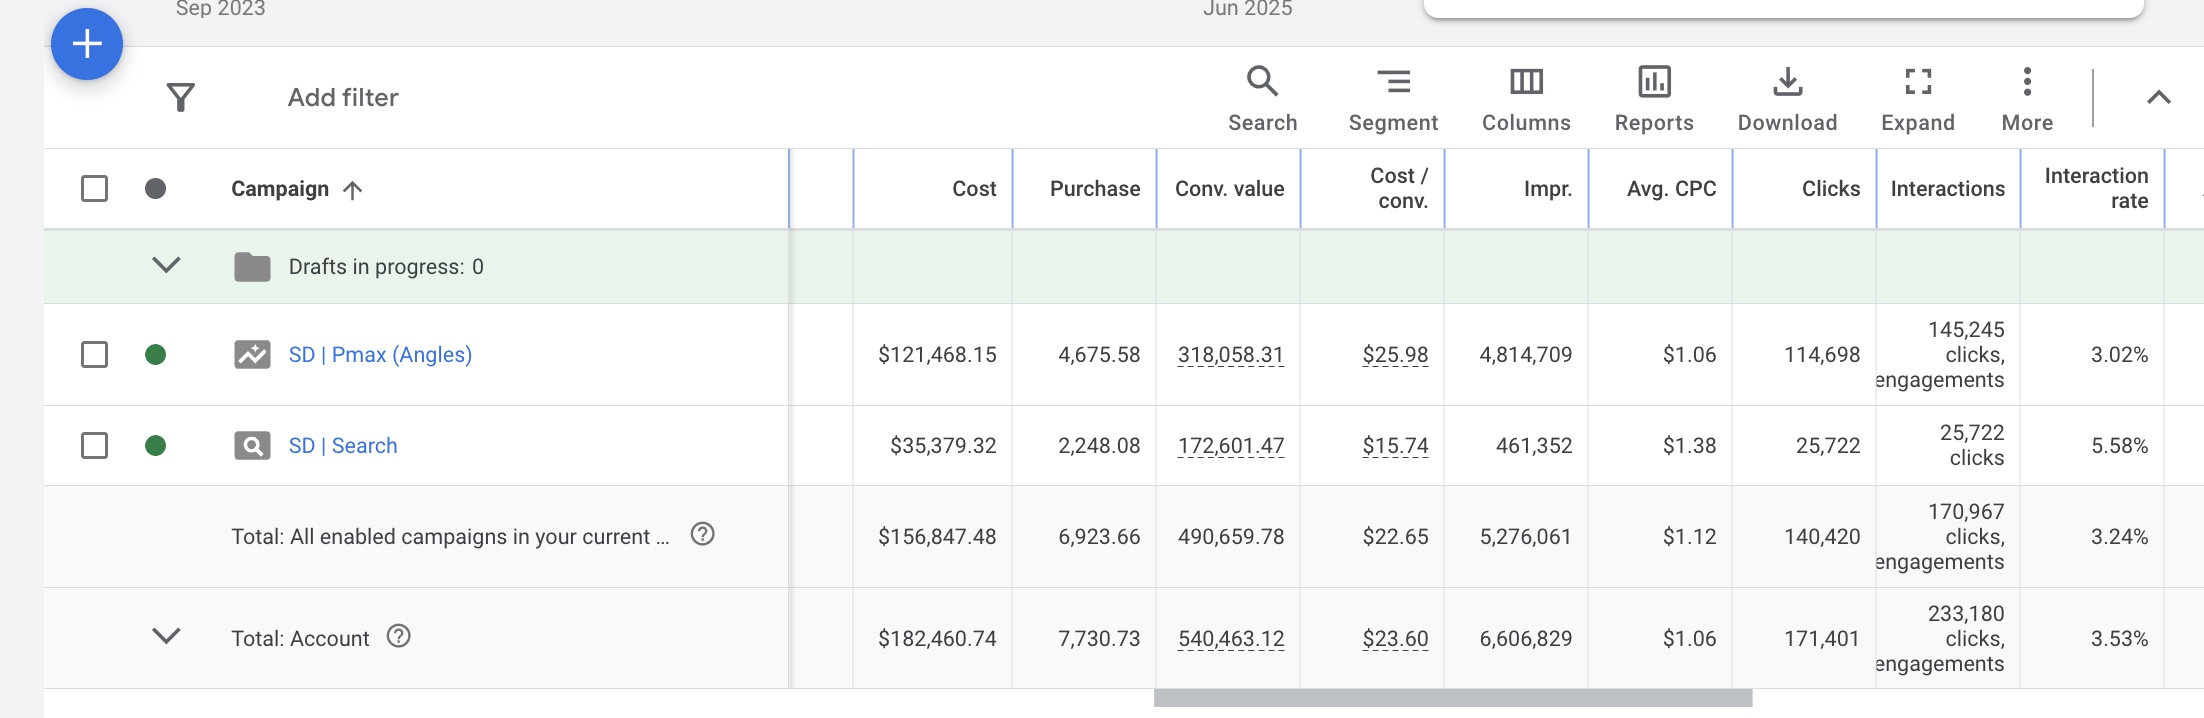Open the Reports menu
The width and height of the screenshot is (2204, 718).
coord(1654,98)
